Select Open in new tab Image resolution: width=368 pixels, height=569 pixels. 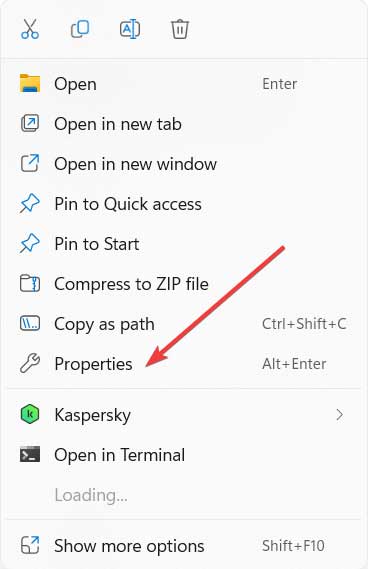184,124
